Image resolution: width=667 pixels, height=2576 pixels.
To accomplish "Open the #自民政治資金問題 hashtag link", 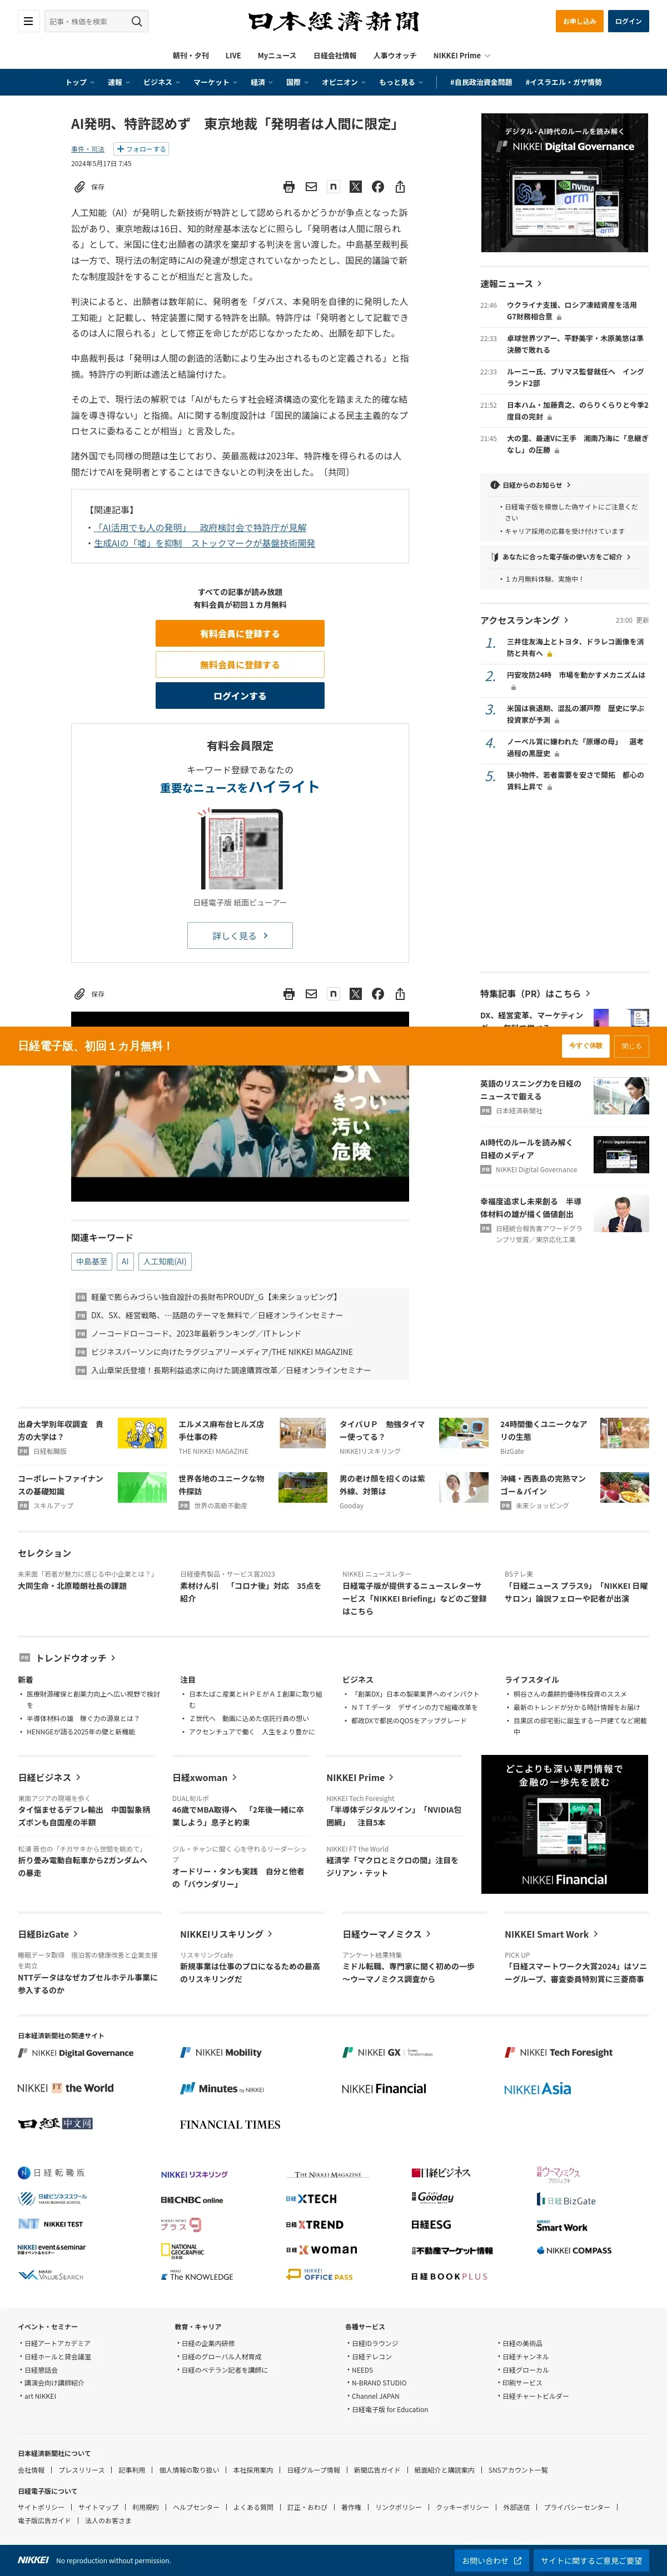I will 481,82.
